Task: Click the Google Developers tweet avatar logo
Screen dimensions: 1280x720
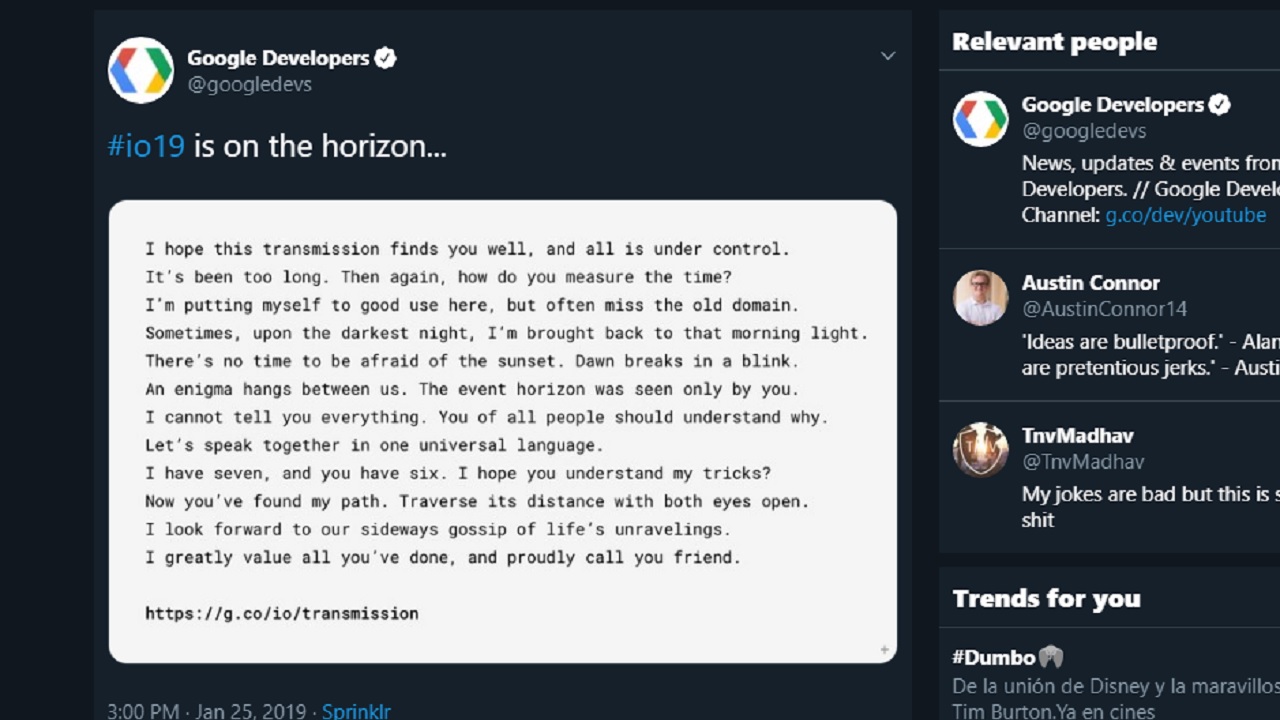Action: click(x=141, y=70)
